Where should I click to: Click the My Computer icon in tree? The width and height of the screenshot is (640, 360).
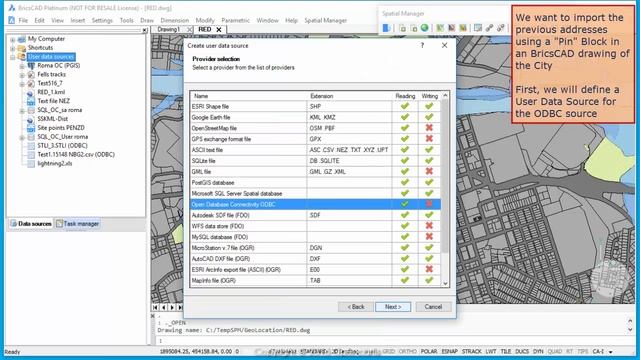pos(22,39)
